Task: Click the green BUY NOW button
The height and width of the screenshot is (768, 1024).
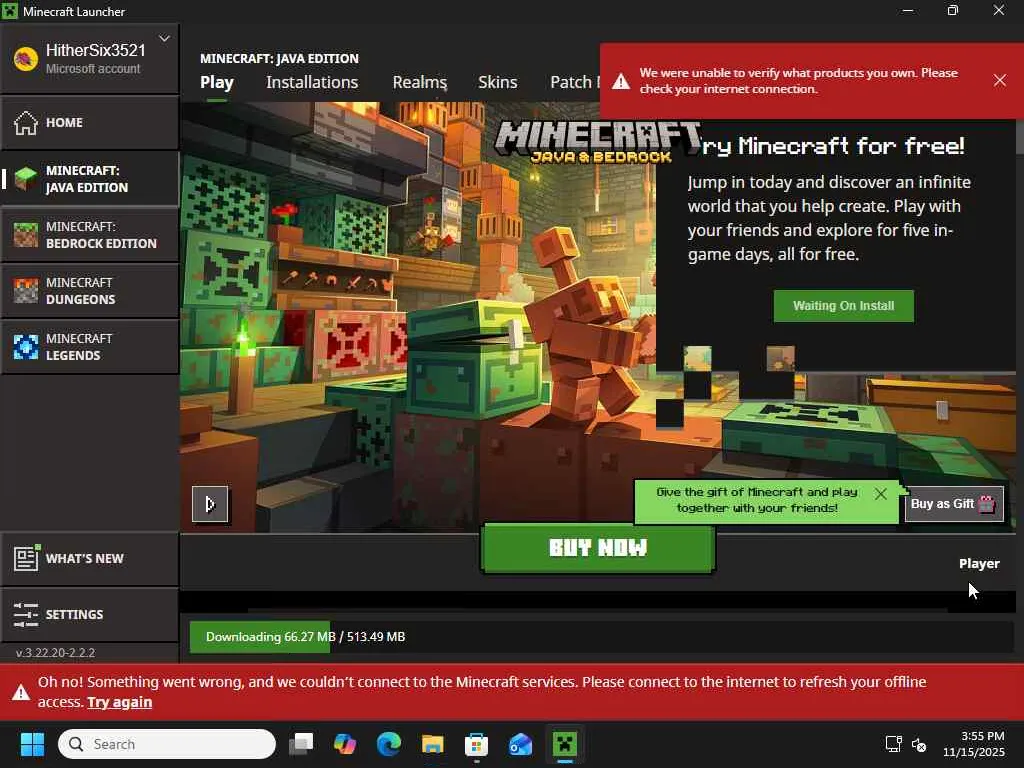Action: click(x=598, y=548)
